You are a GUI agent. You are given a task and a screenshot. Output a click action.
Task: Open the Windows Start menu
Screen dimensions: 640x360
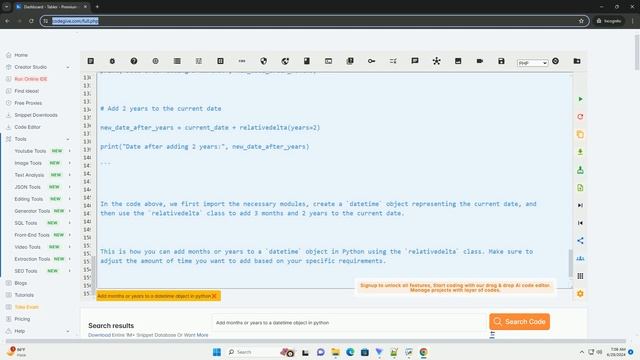(x=217, y=352)
